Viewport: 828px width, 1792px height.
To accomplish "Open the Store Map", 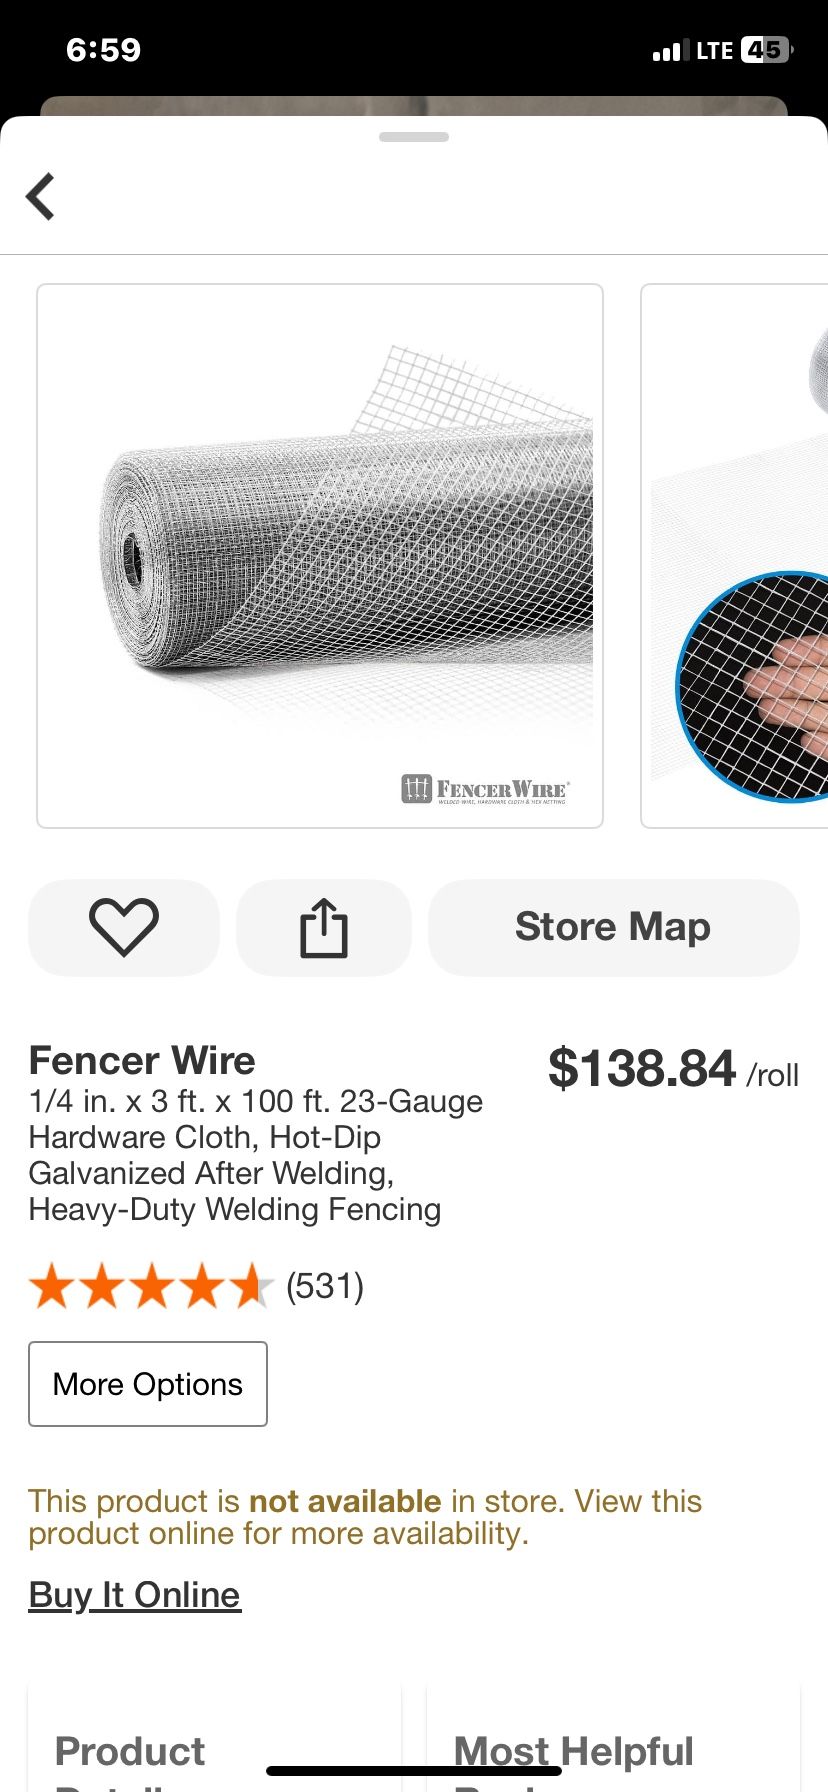I will pyautogui.click(x=613, y=927).
